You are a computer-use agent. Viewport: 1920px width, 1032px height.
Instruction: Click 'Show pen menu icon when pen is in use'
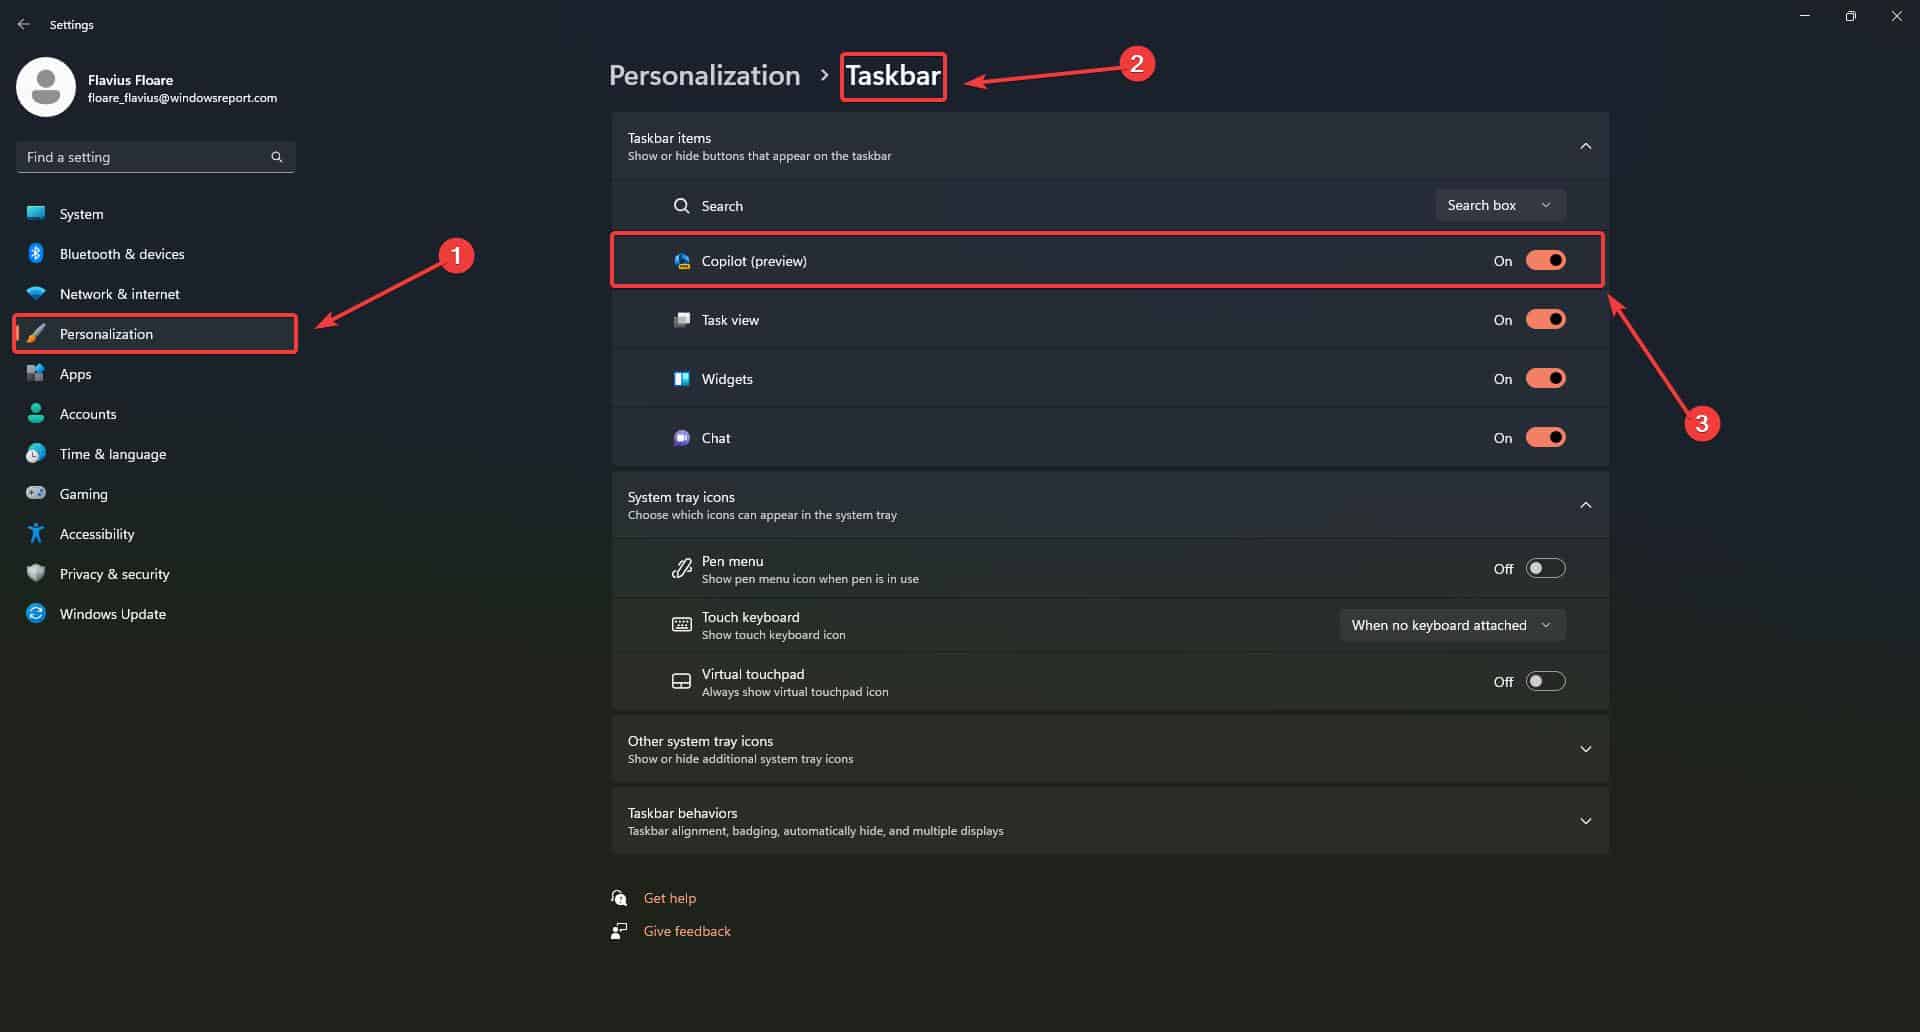(x=810, y=579)
